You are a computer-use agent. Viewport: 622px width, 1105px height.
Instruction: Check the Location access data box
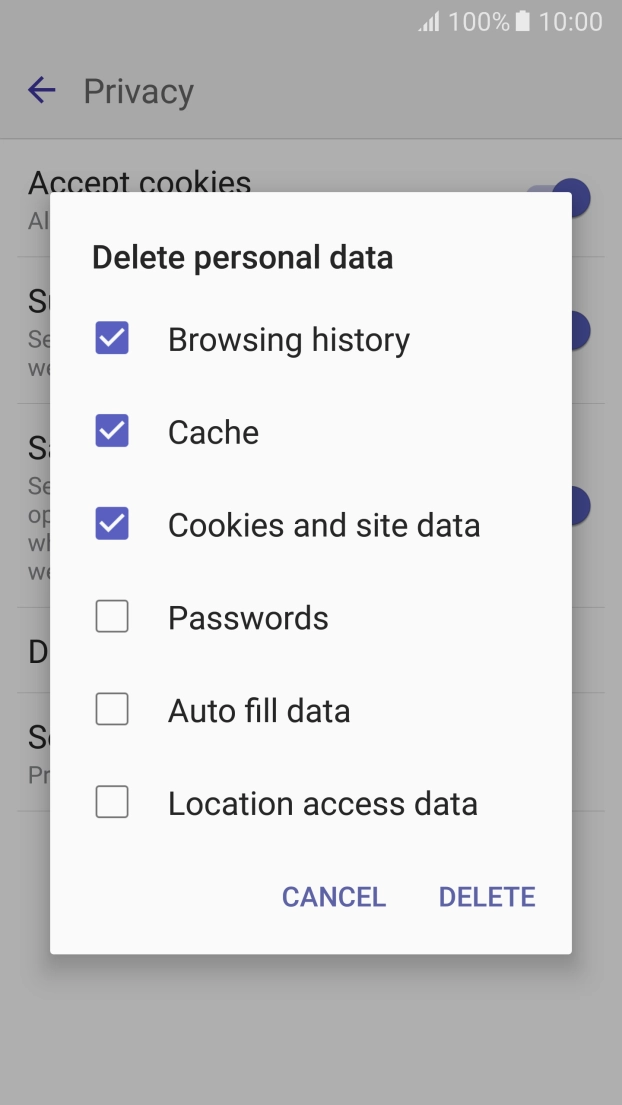(x=112, y=803)
